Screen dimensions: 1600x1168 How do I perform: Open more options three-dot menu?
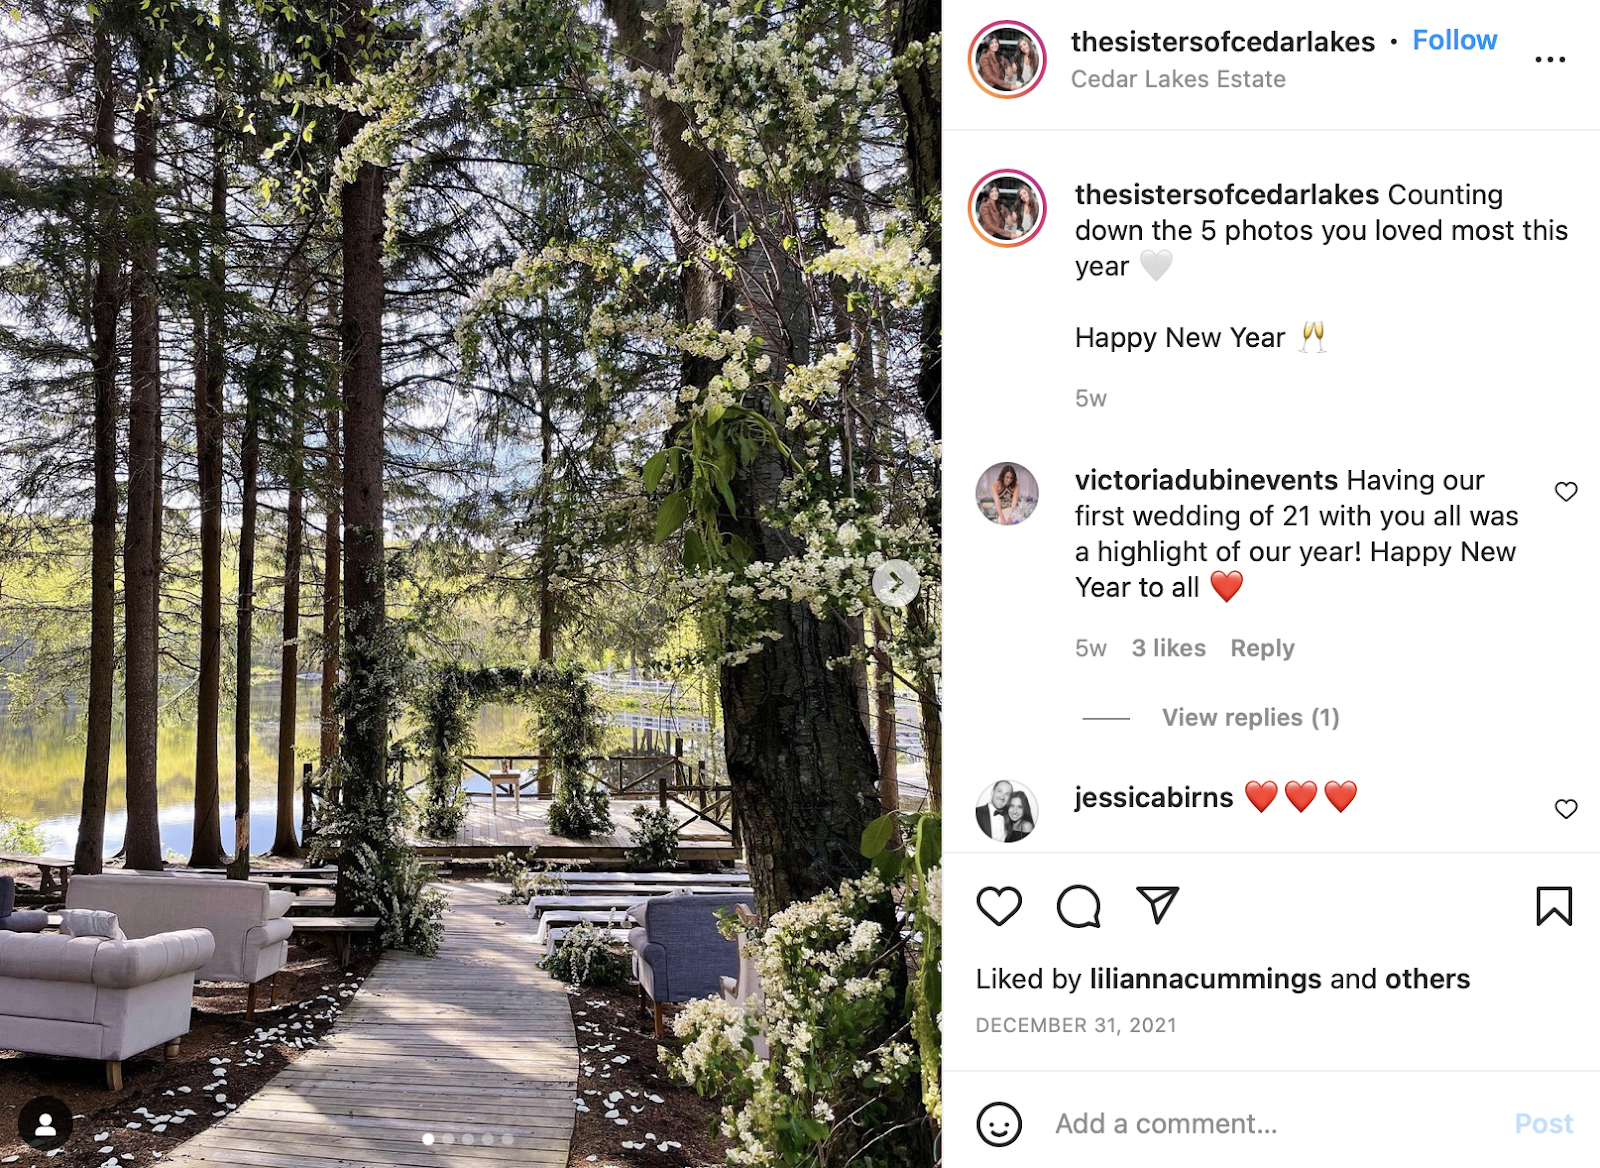coord(1550,60)
